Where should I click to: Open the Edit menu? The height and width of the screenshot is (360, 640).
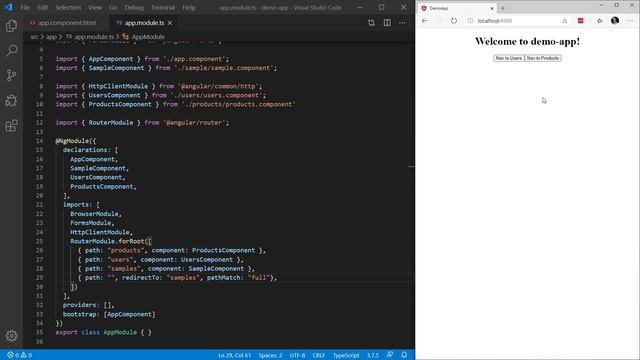click(42, 7)
